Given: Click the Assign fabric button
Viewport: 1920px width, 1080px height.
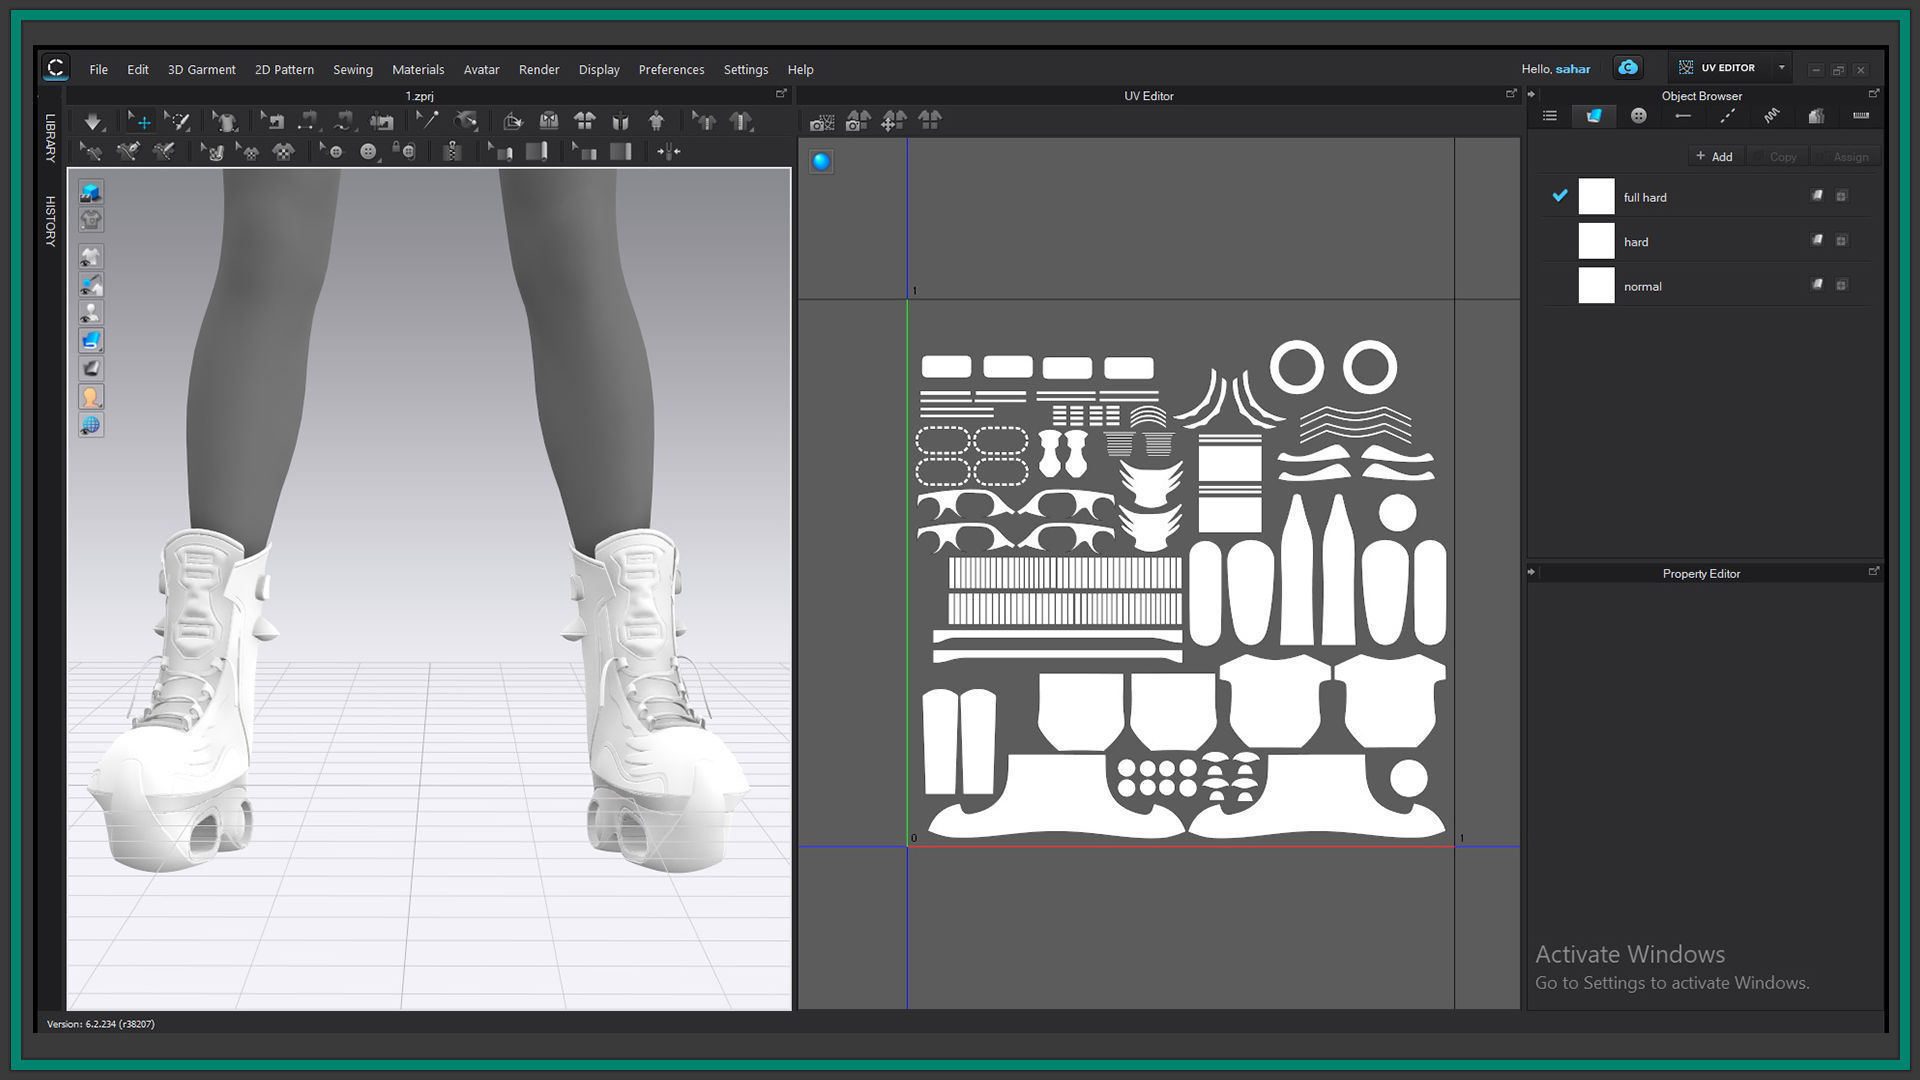Looking at the screenshot, I should click(1844, 156).
